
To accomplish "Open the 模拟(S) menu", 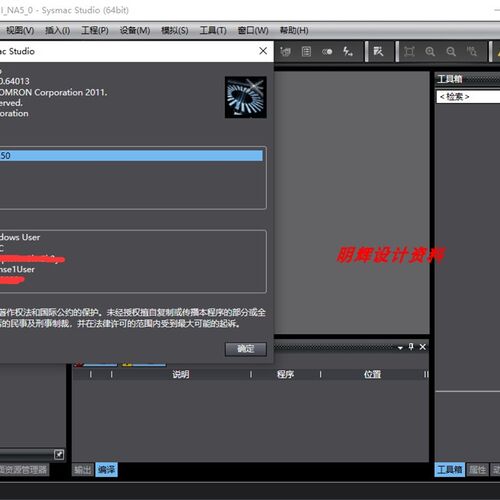I will tap(175, 31).
